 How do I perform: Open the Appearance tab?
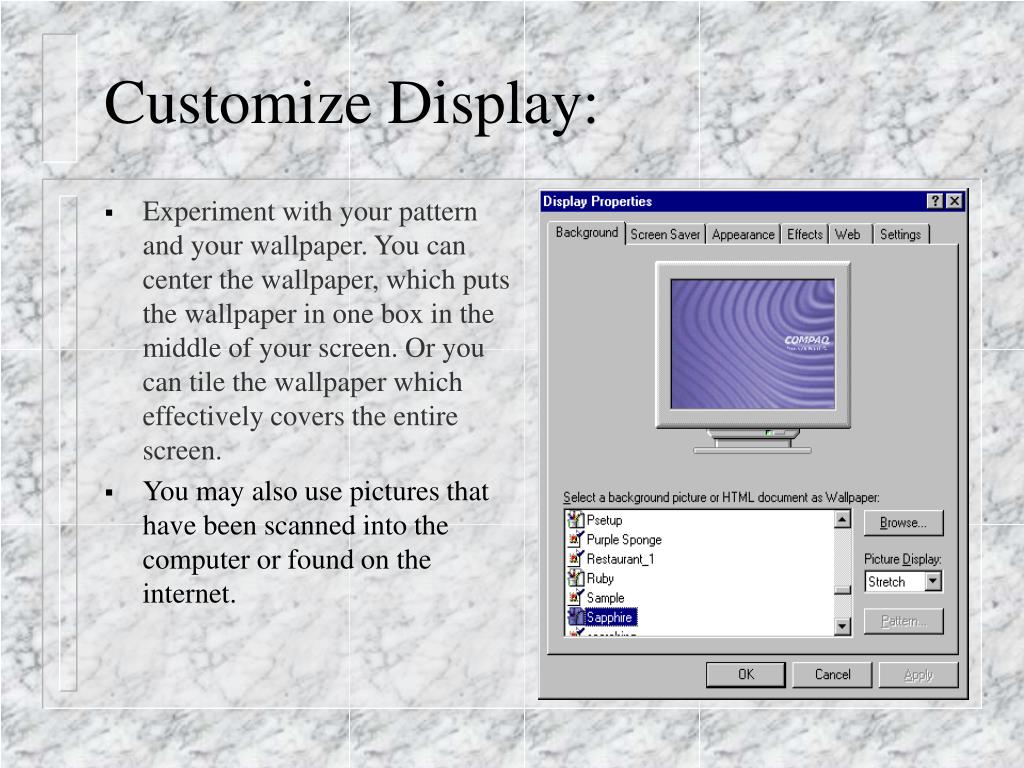(743, 234)
